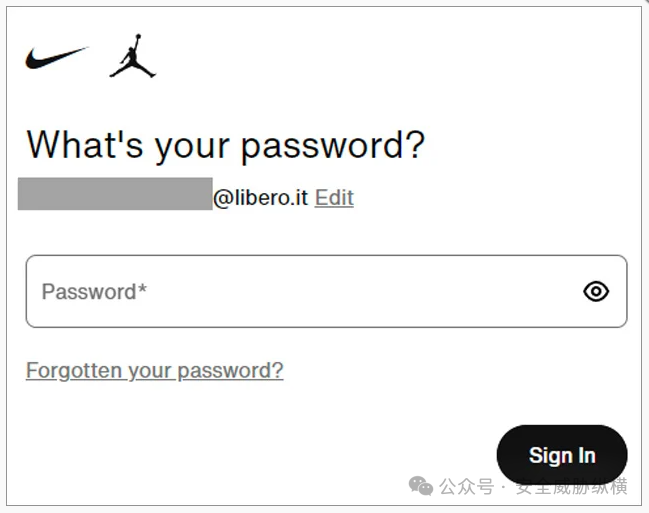
Task: Select the Jumpman brand mark
Action: [x=132, y=55]
